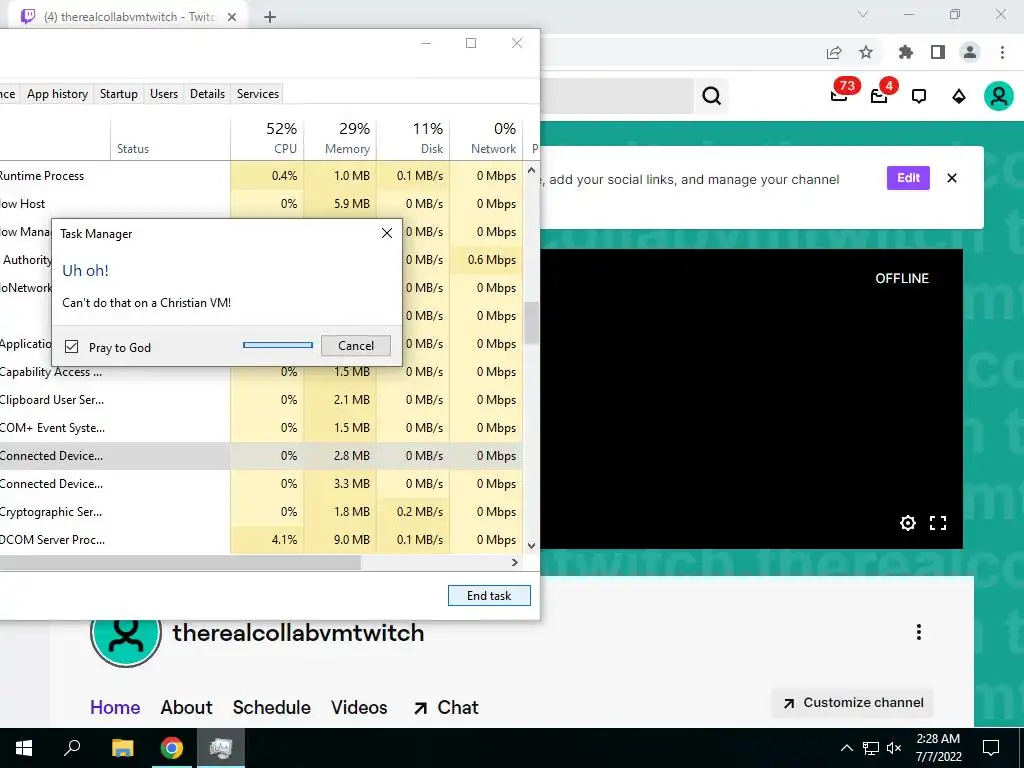Viewport: 1024px width, 768px height.
Task: Open taskbar search magnifier
Action: click(x=72, y=748)
